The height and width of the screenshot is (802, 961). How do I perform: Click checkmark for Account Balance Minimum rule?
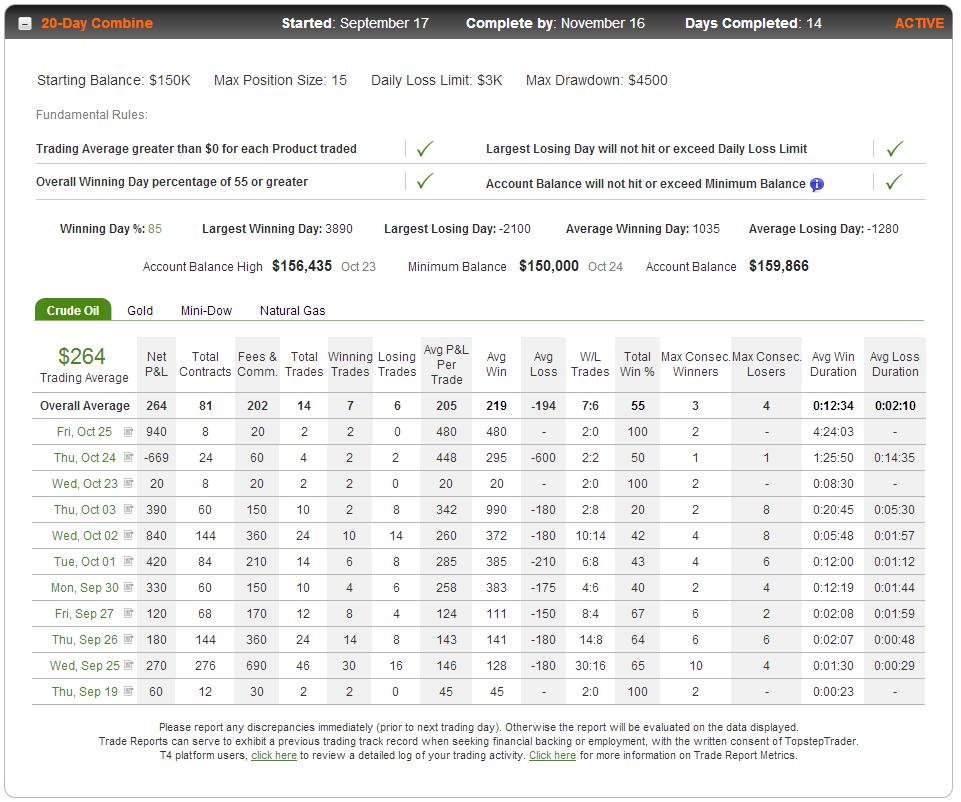(895, 181)
